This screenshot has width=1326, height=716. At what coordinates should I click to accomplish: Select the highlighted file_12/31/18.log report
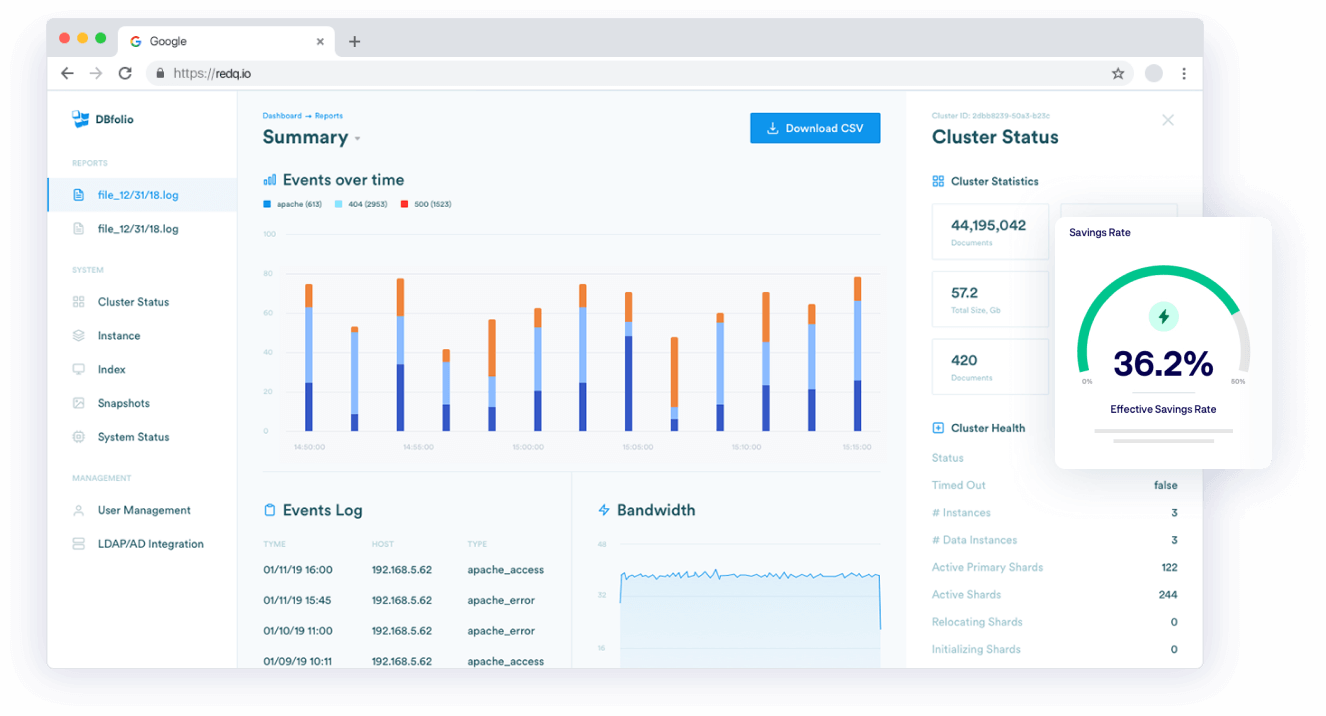coord(138,195)
